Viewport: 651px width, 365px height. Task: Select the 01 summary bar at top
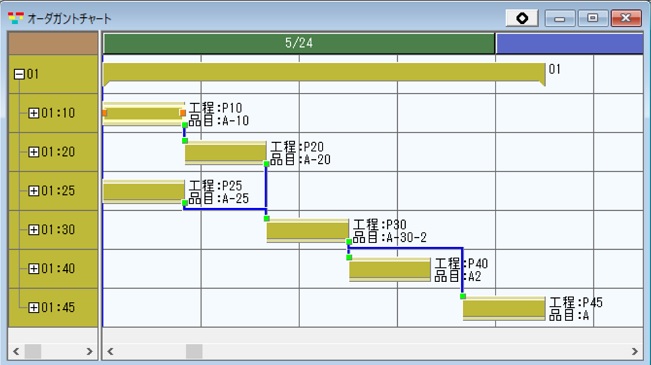[324, 73]
